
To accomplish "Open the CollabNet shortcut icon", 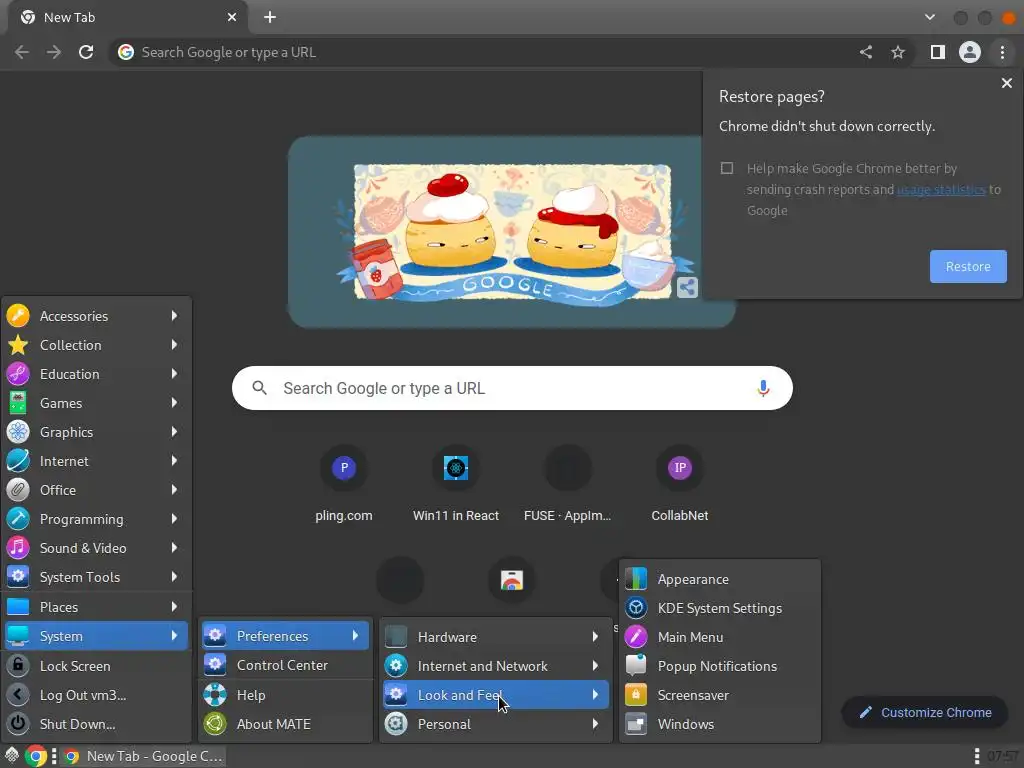I will 680,468.
